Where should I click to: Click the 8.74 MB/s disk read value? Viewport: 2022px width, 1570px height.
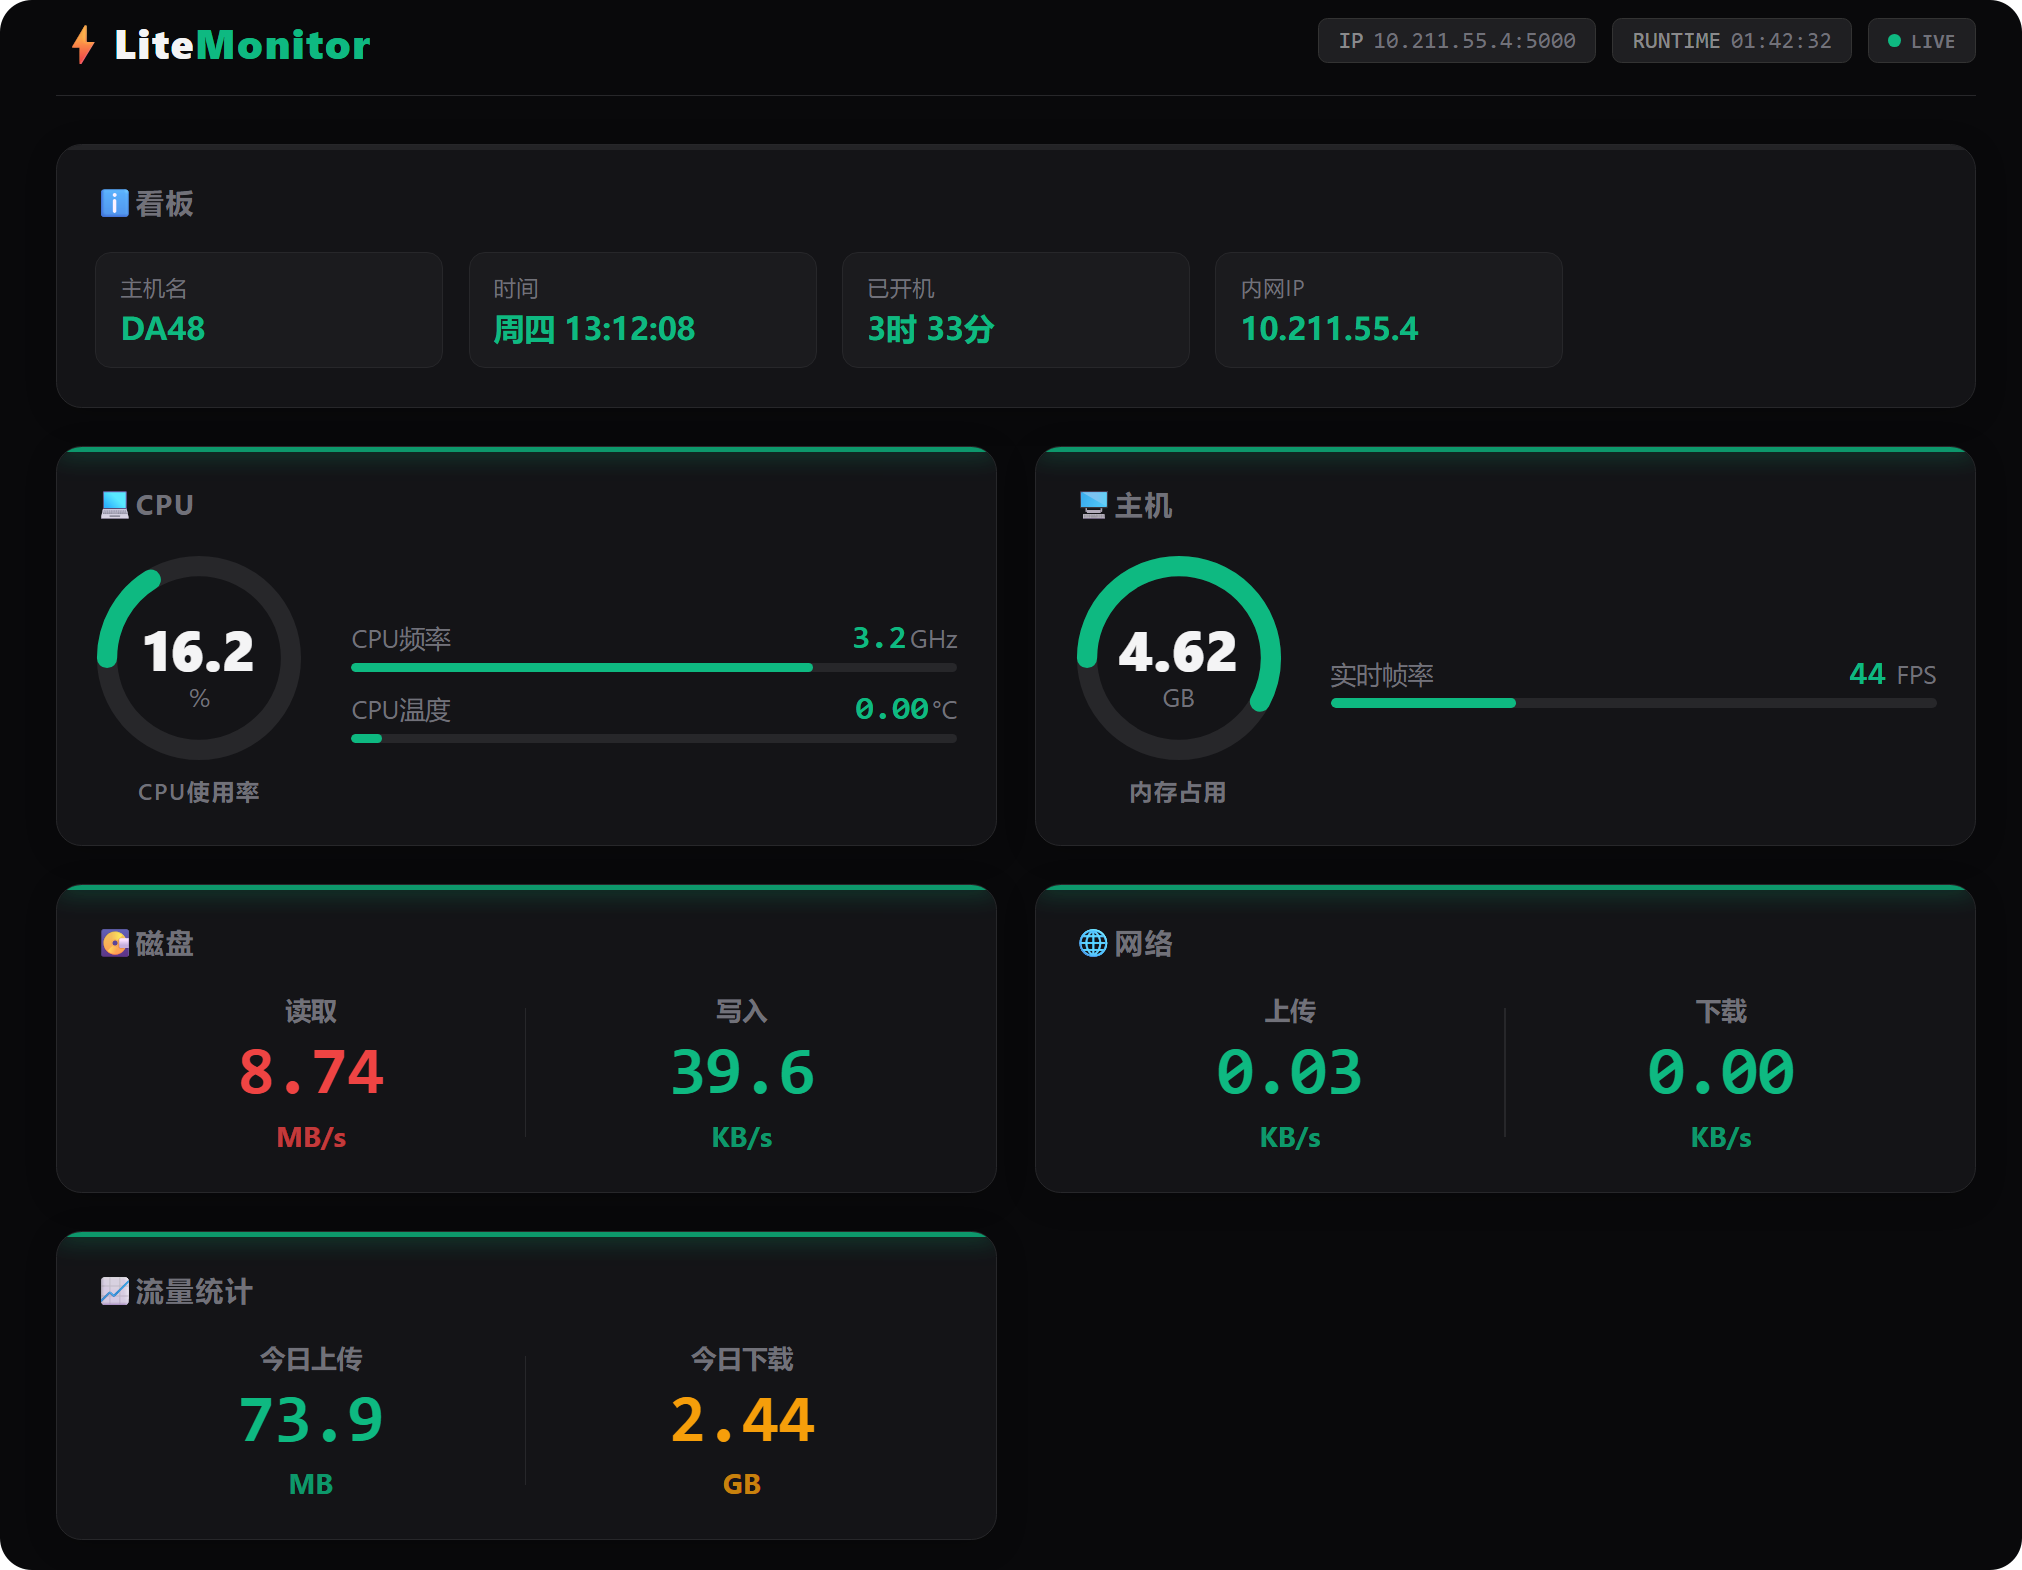[311, 1073]
